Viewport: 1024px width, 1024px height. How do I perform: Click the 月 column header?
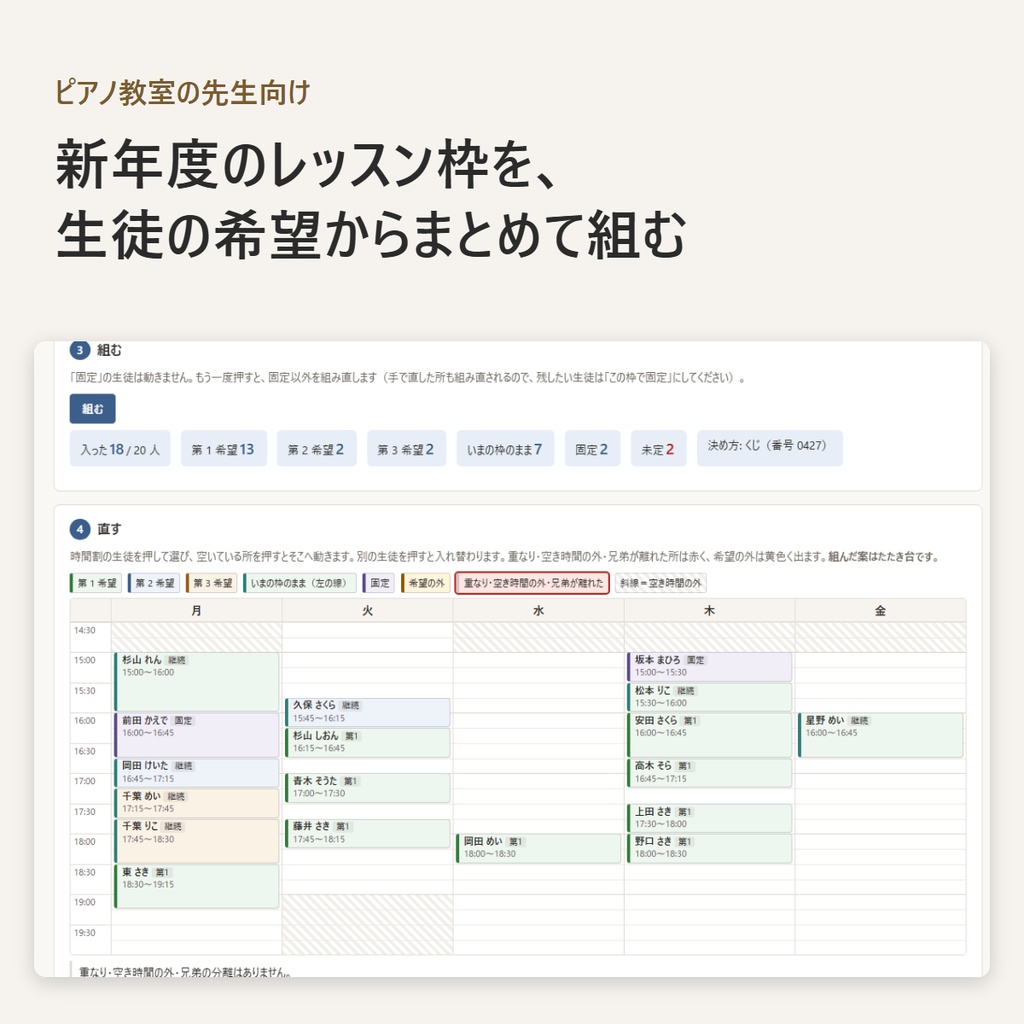pos(197,611)
